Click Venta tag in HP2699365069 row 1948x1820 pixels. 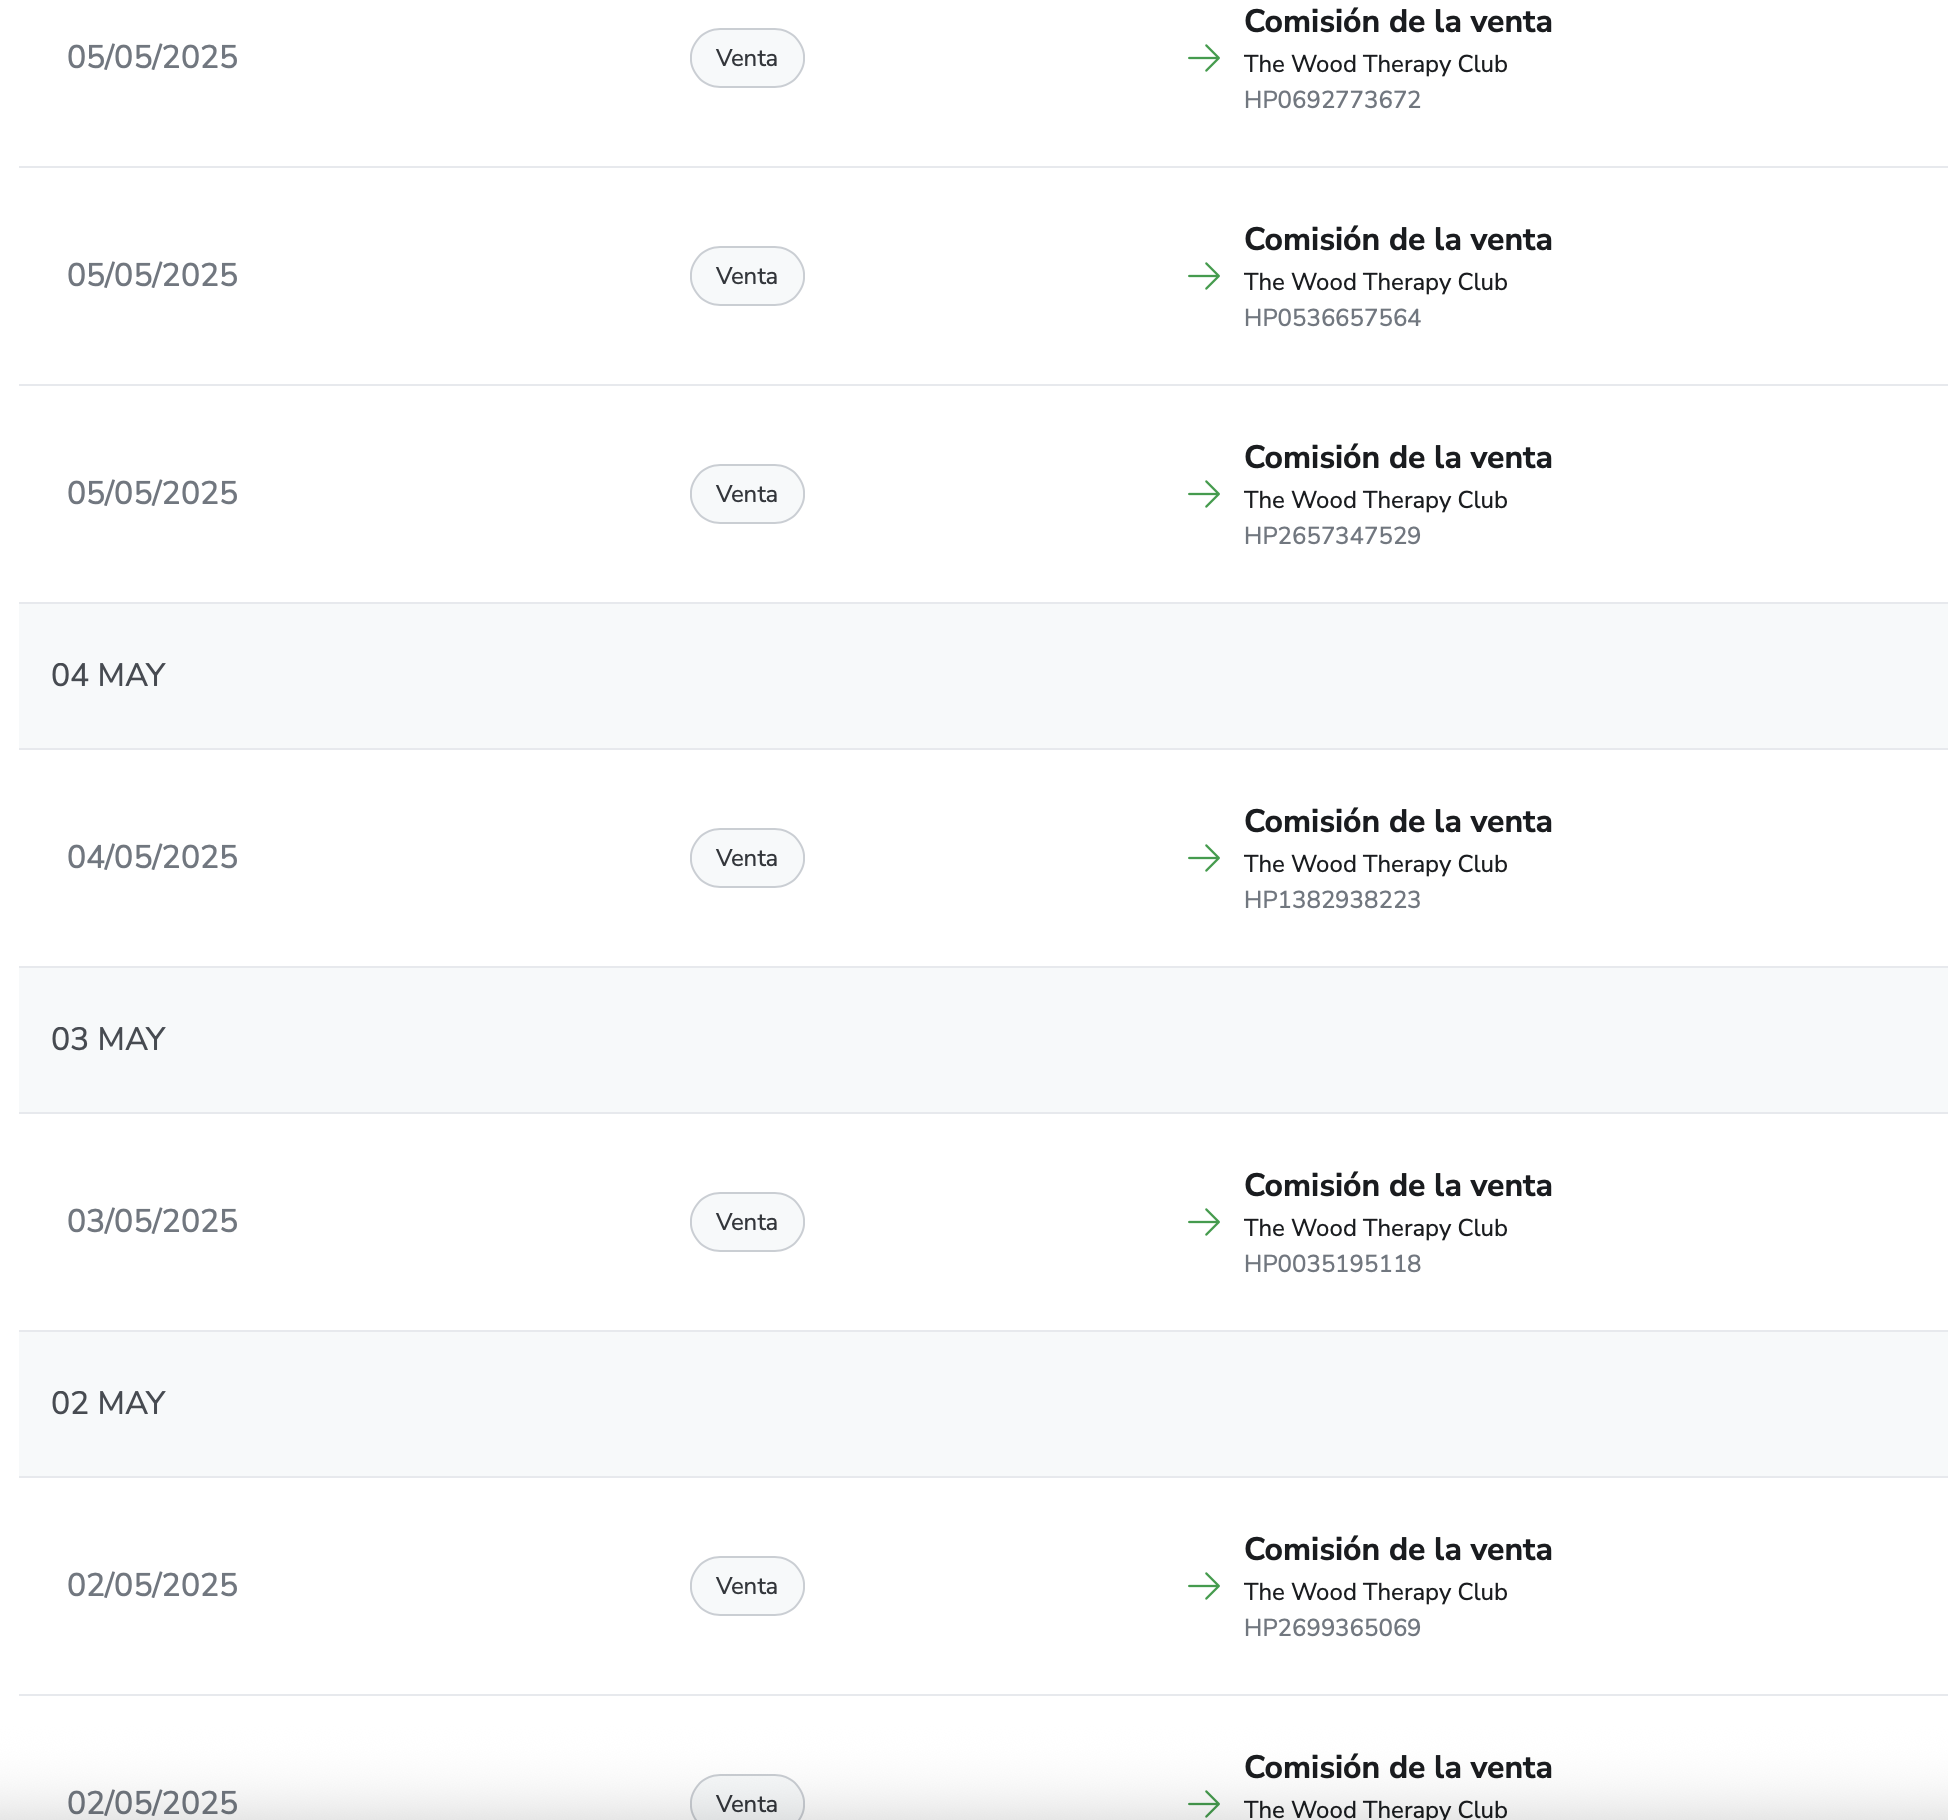747,1586
